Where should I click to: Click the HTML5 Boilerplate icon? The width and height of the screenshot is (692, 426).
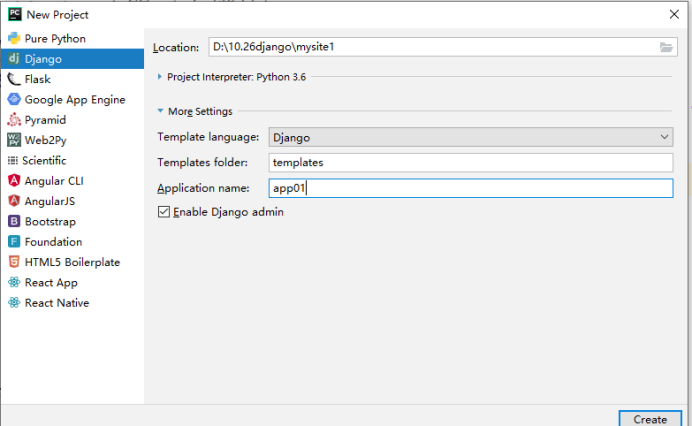(x=14, y=262)
